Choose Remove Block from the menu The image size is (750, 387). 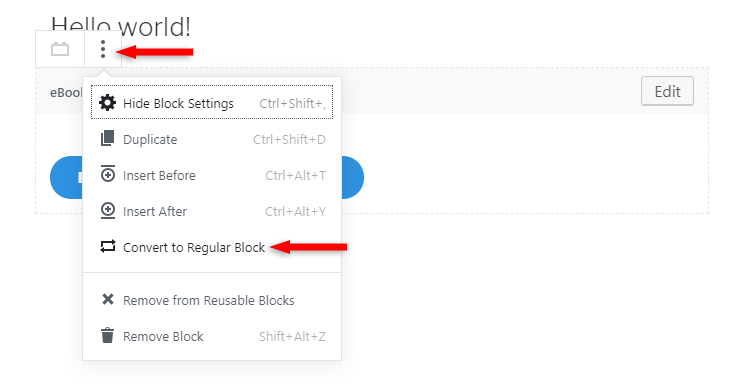pos(212,336)
